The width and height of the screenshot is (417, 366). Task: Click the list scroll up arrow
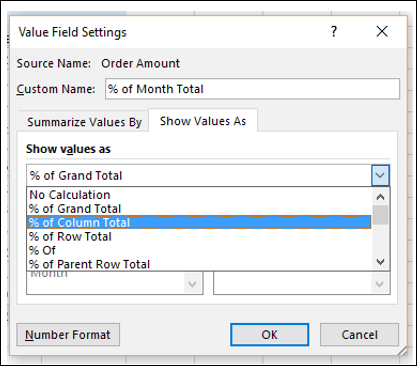point(380,197)
